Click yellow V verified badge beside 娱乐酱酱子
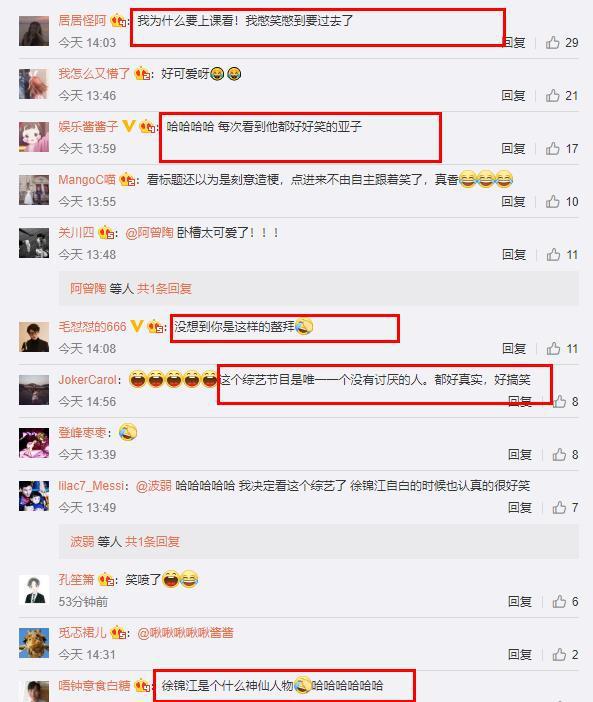Image resolution: width=593 pixels, height=702 pixels. (x=128, y=126)
